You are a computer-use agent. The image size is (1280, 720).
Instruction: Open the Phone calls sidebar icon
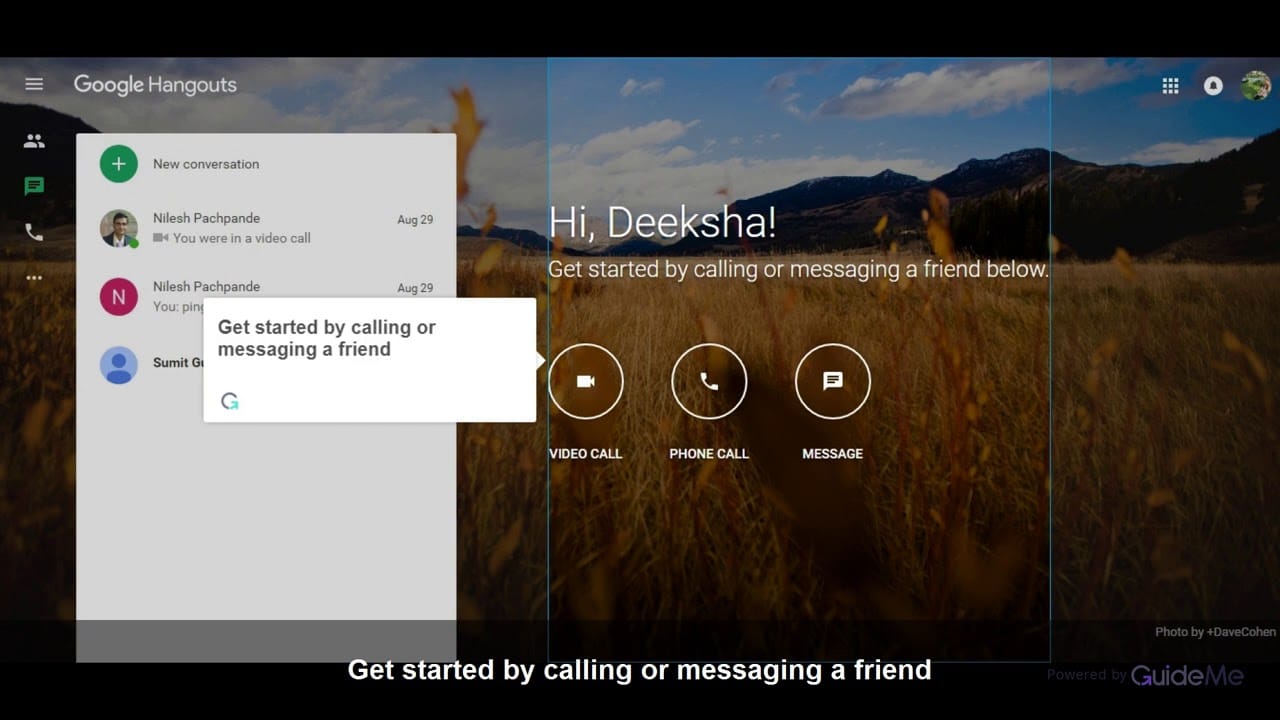34,232
